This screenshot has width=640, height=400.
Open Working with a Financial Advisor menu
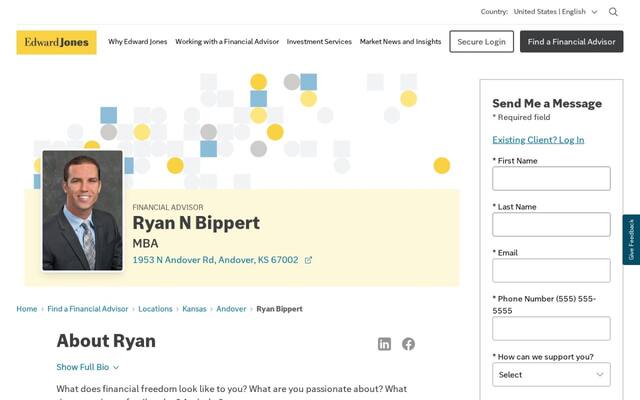227,42
